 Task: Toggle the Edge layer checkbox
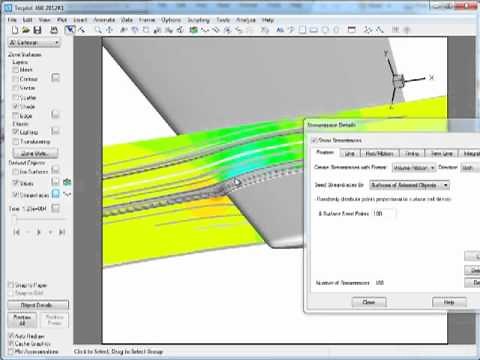coord(15,116)
